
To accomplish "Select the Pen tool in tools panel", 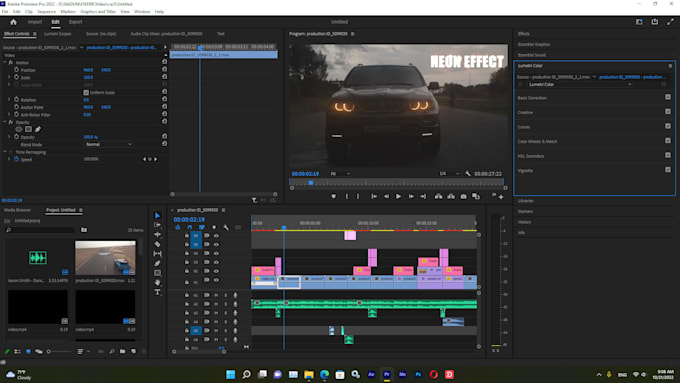I will point(157,263).
